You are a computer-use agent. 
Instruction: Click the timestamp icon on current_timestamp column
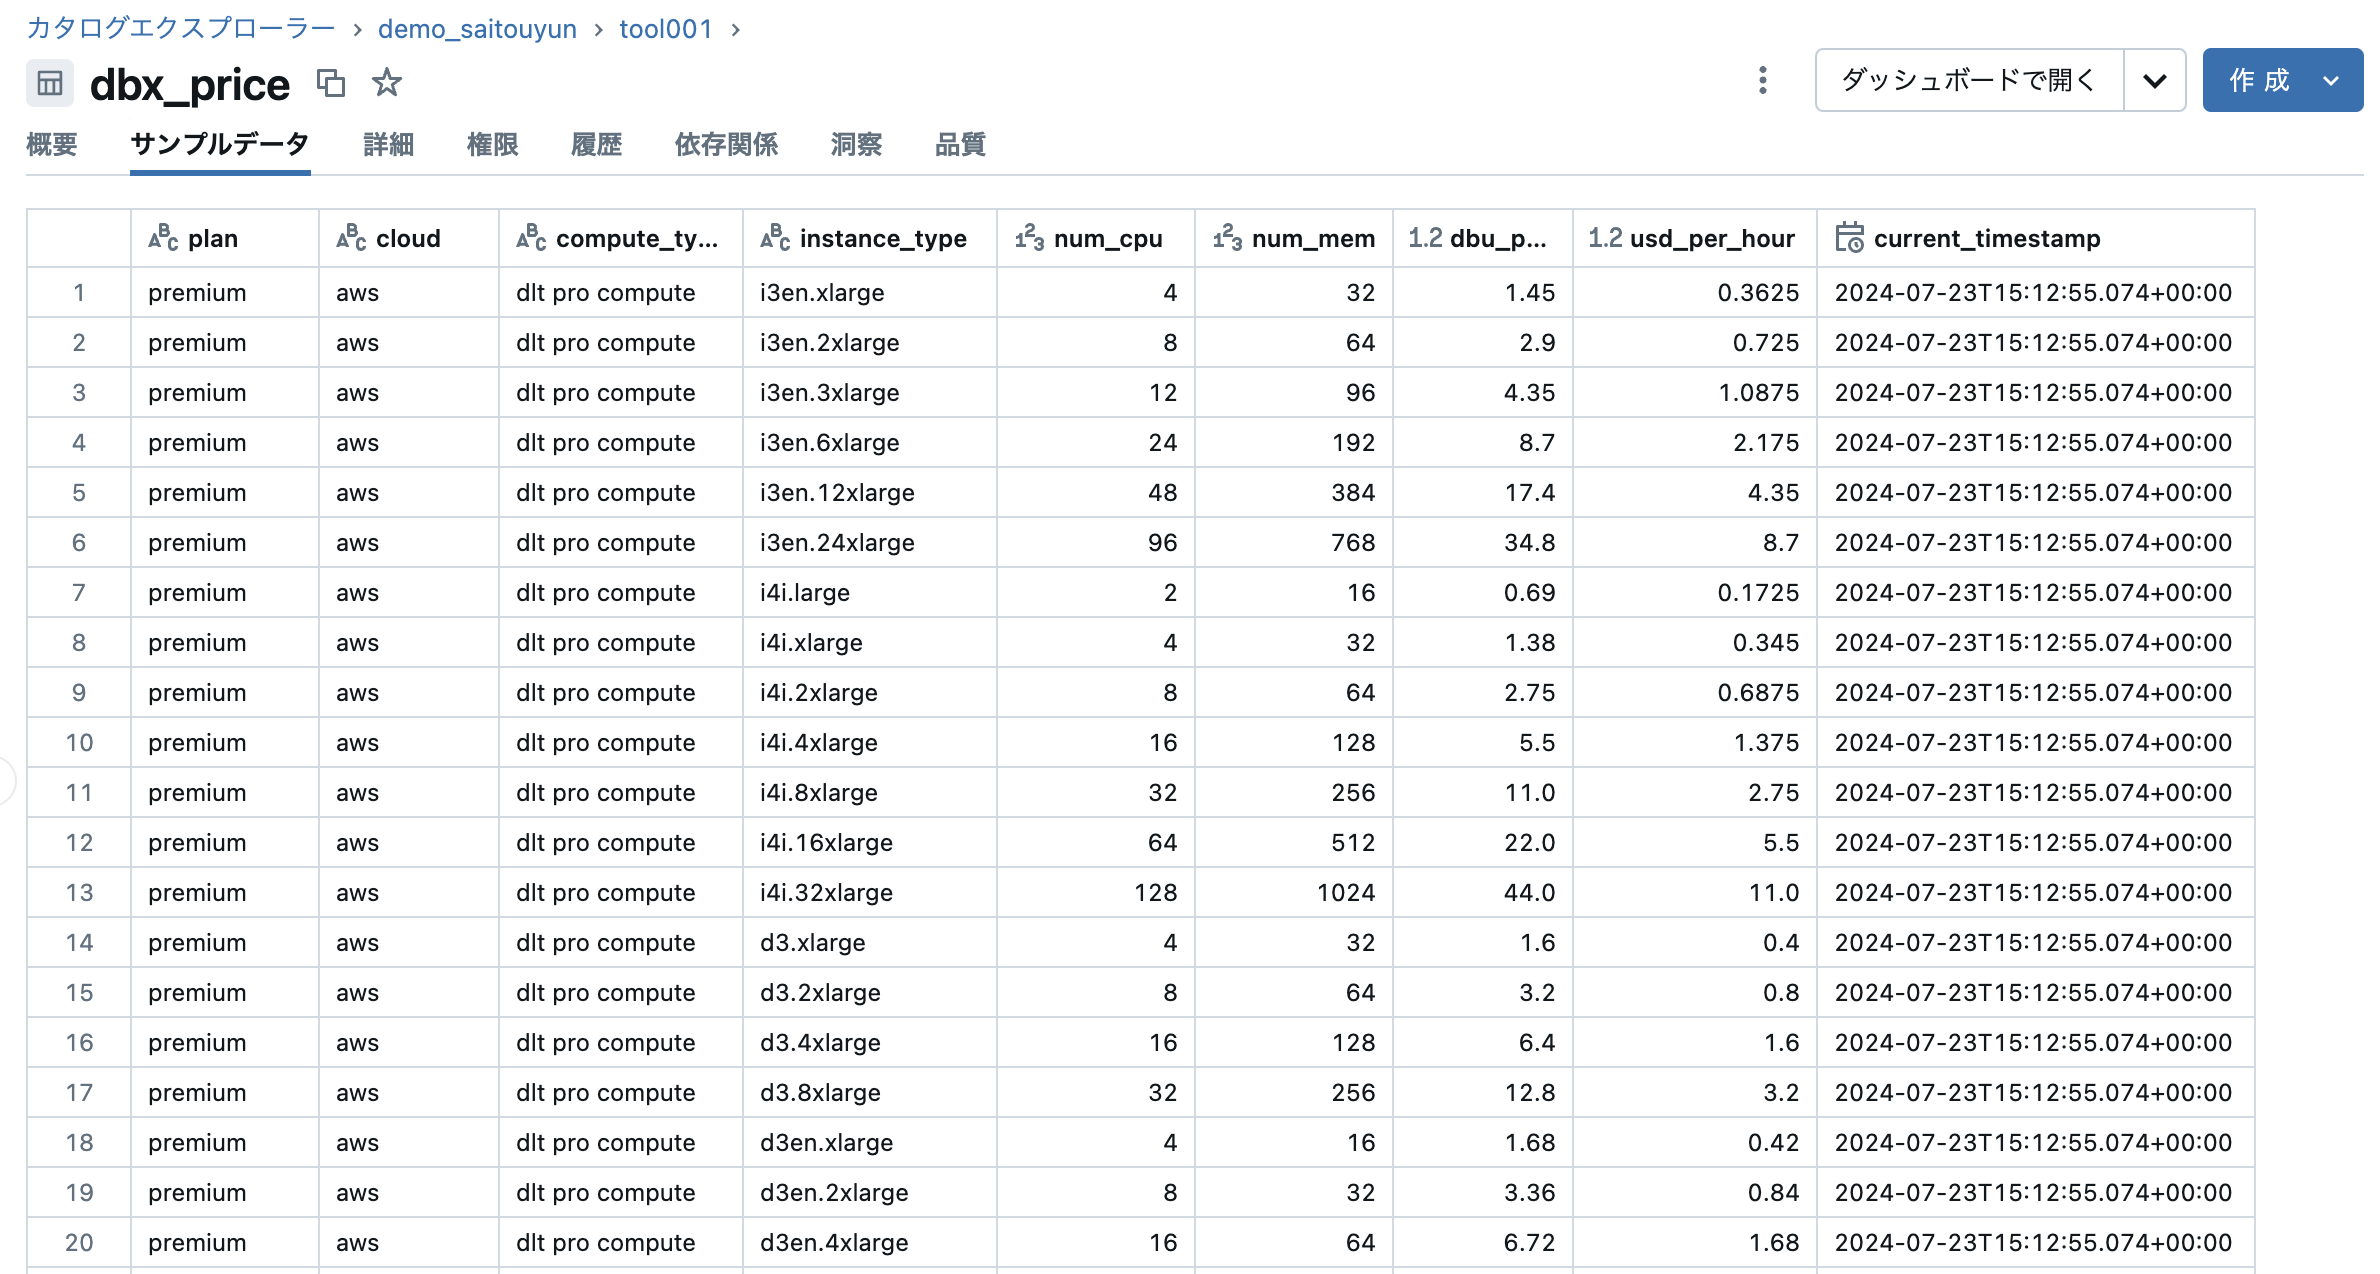(1849, 238)
